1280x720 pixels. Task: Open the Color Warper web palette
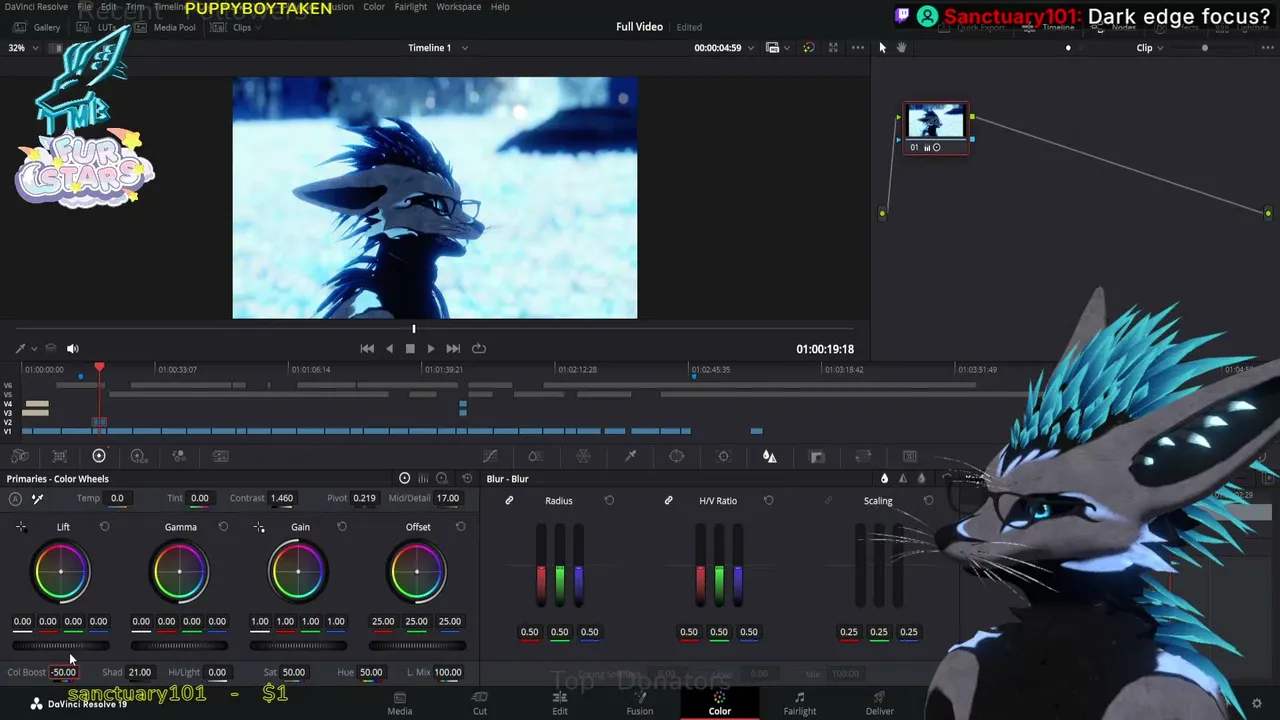coord(583,456)
